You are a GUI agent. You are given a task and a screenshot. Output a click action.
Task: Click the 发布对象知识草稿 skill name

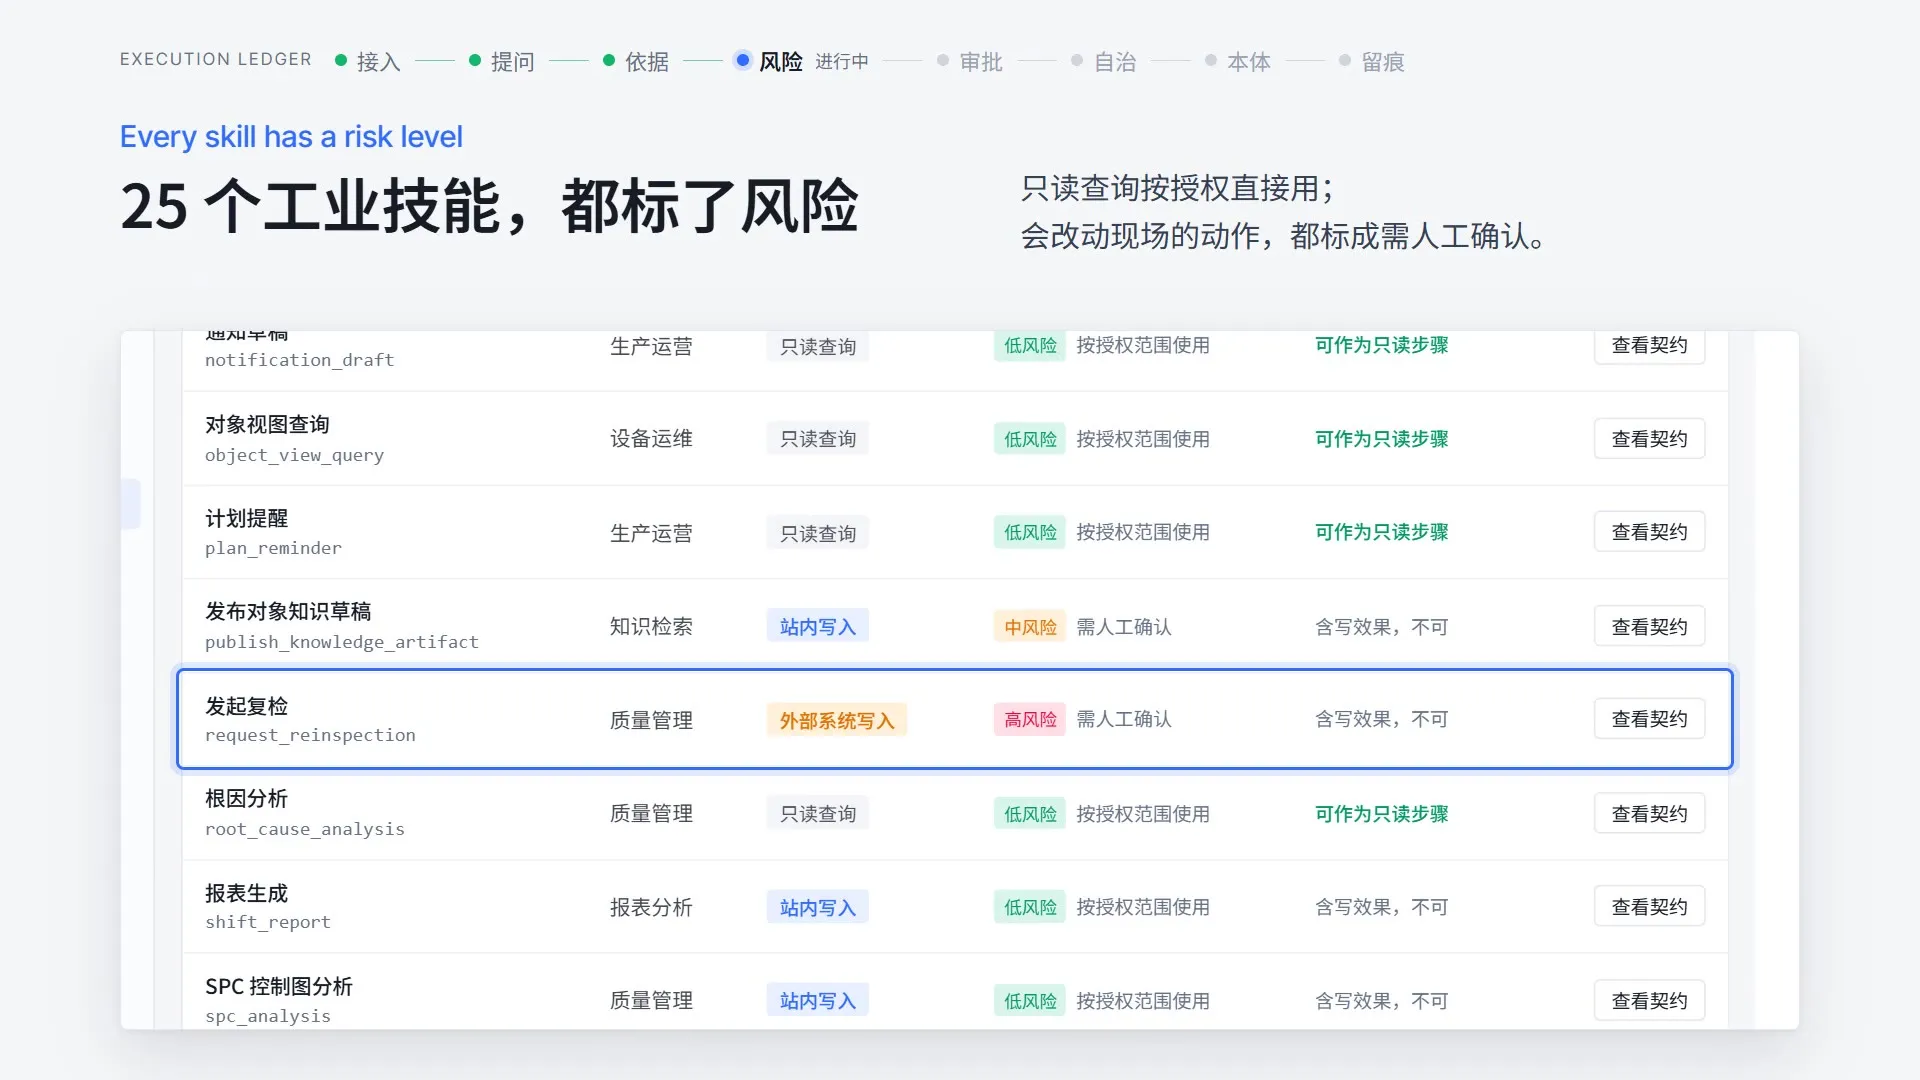288,611
